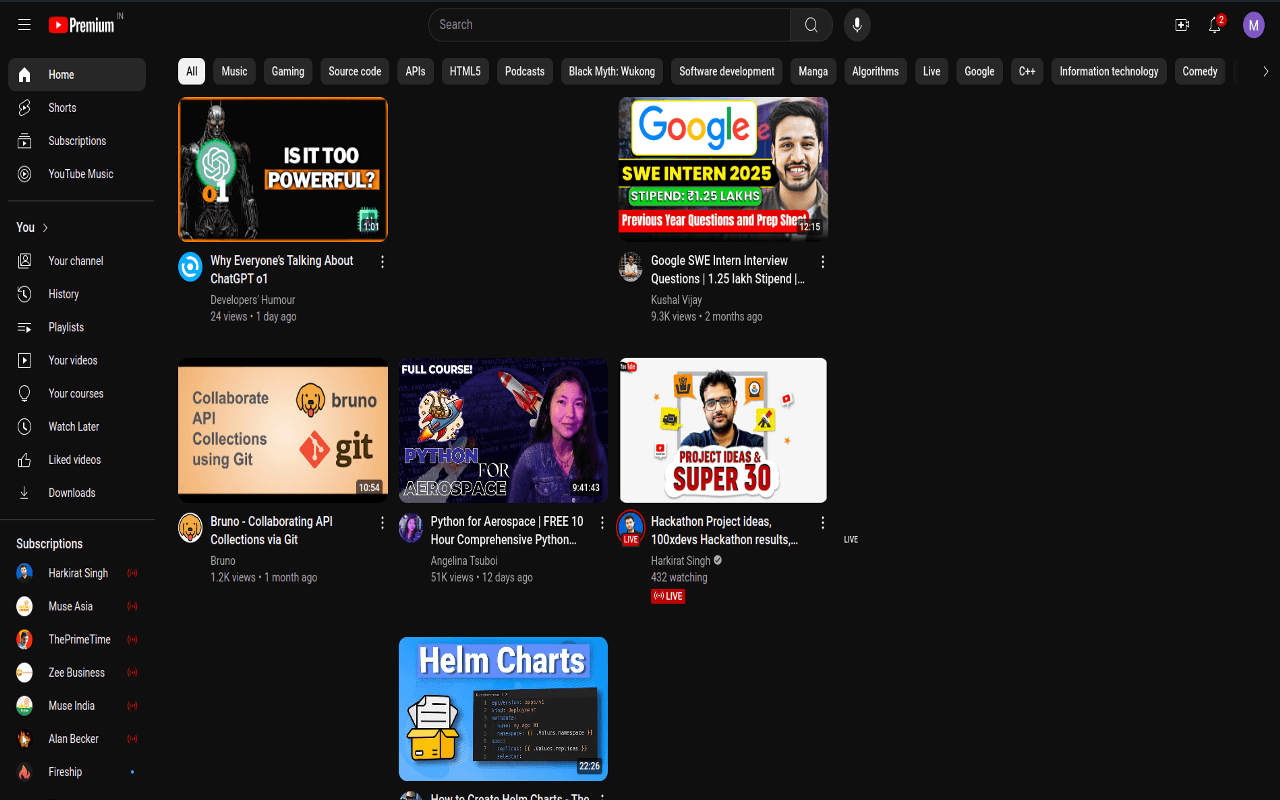Viewport: 1280px width, 800px height.
Task: Go to Home in sidebar
Action: click(x=77, y=75)
